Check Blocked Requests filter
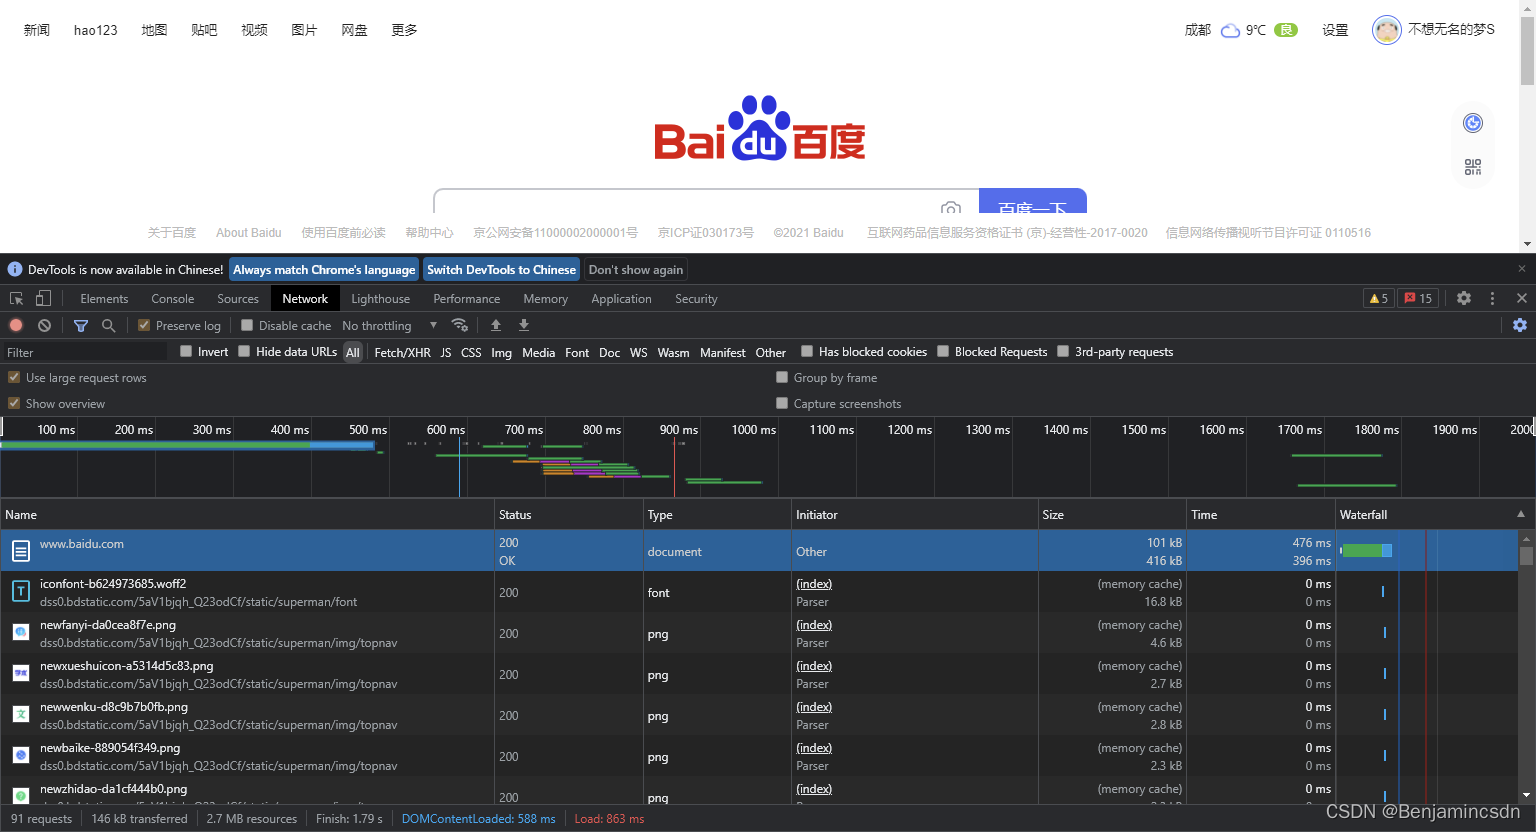Screen dimensions: 1536x832 click(x=943, y=351)
